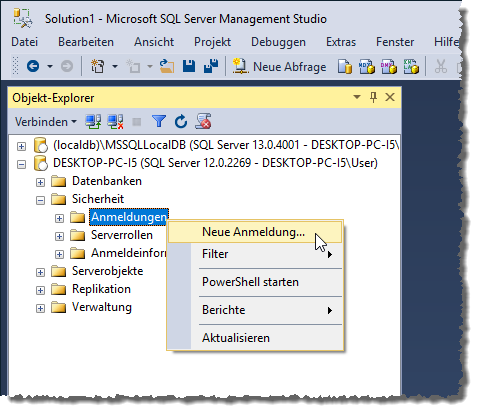
Task: Expand the Anmeldeinformationen folder
Action: coord(59,254)
